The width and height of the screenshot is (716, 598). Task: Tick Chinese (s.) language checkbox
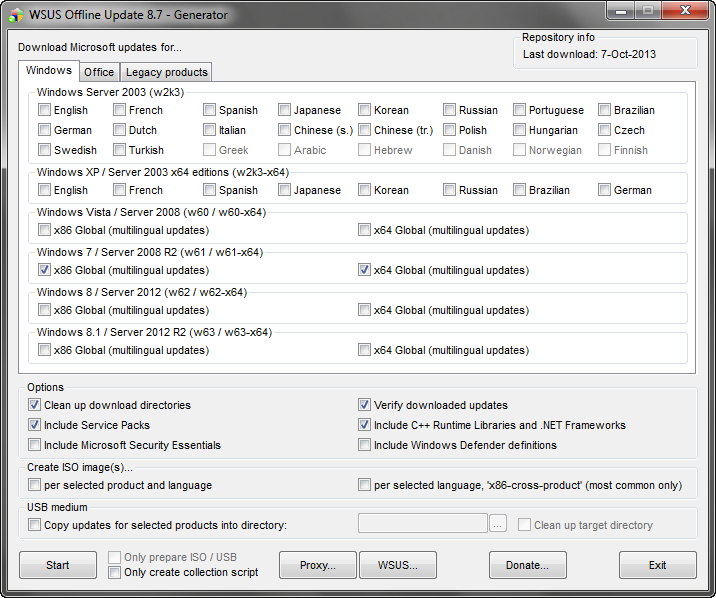pos(284,130)
